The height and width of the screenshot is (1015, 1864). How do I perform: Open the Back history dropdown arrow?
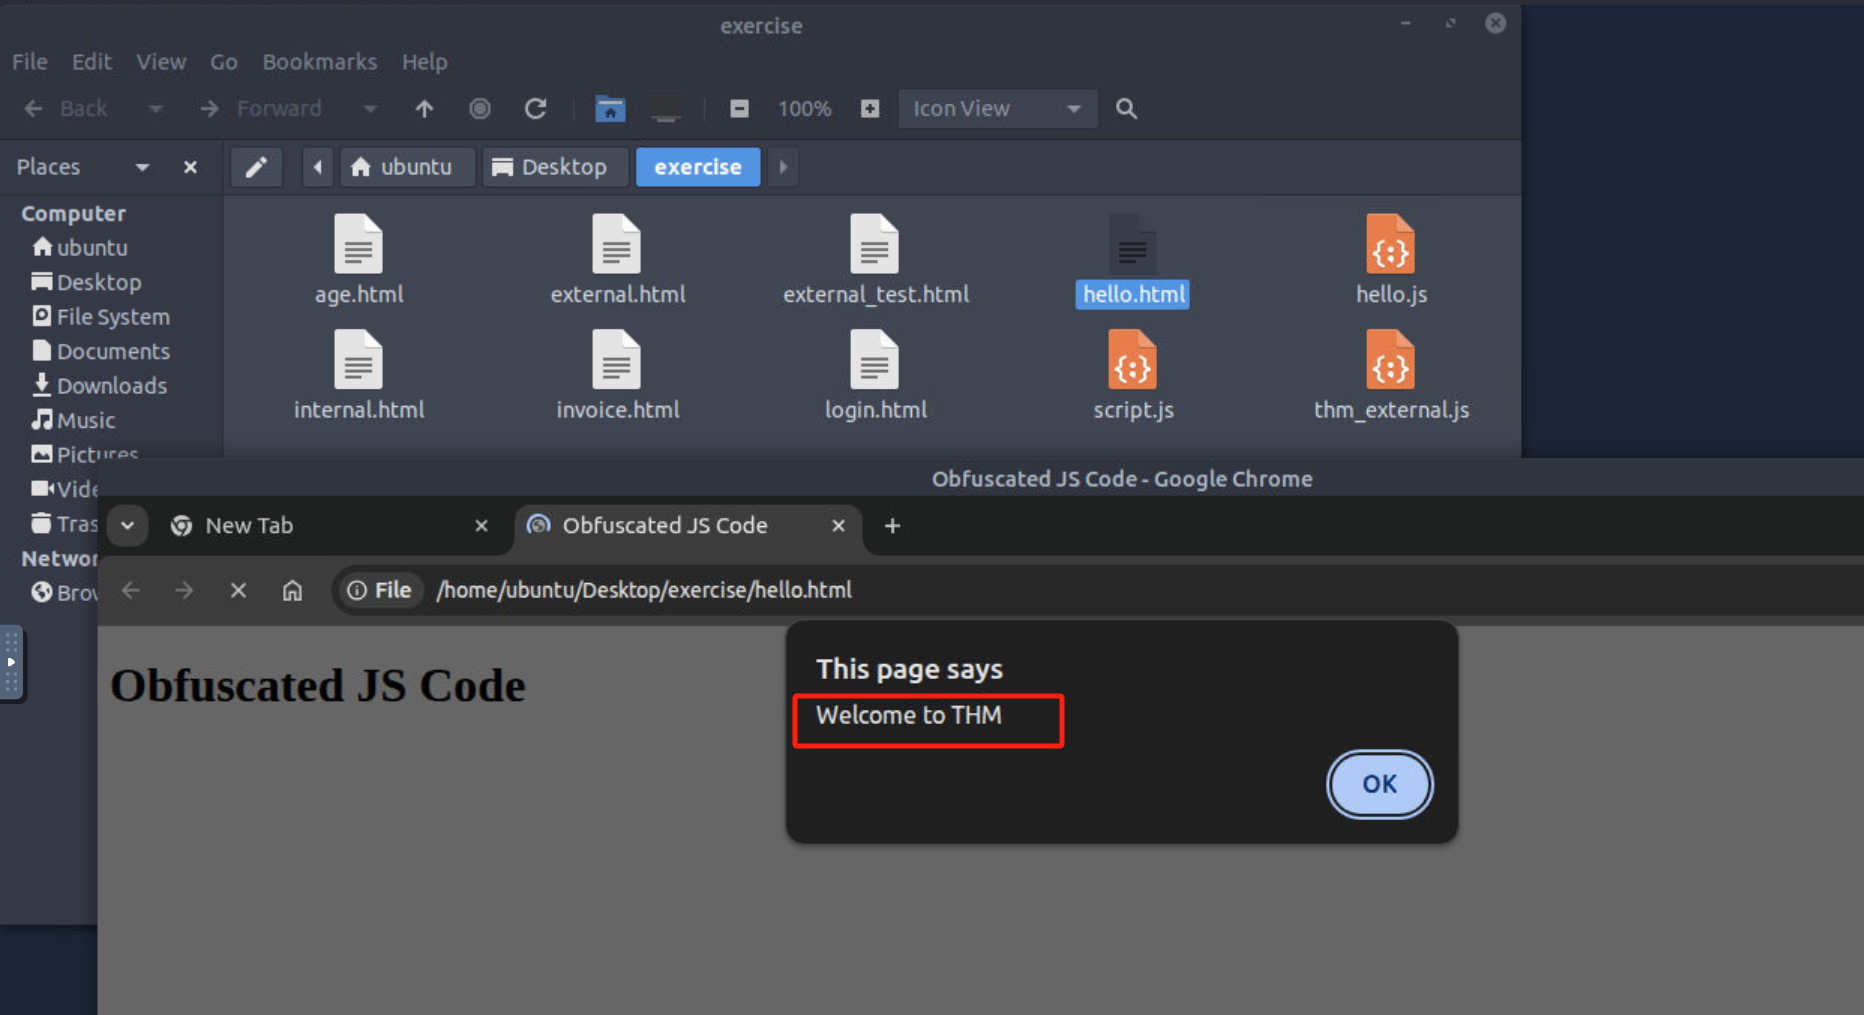click(x=155, y=108)
